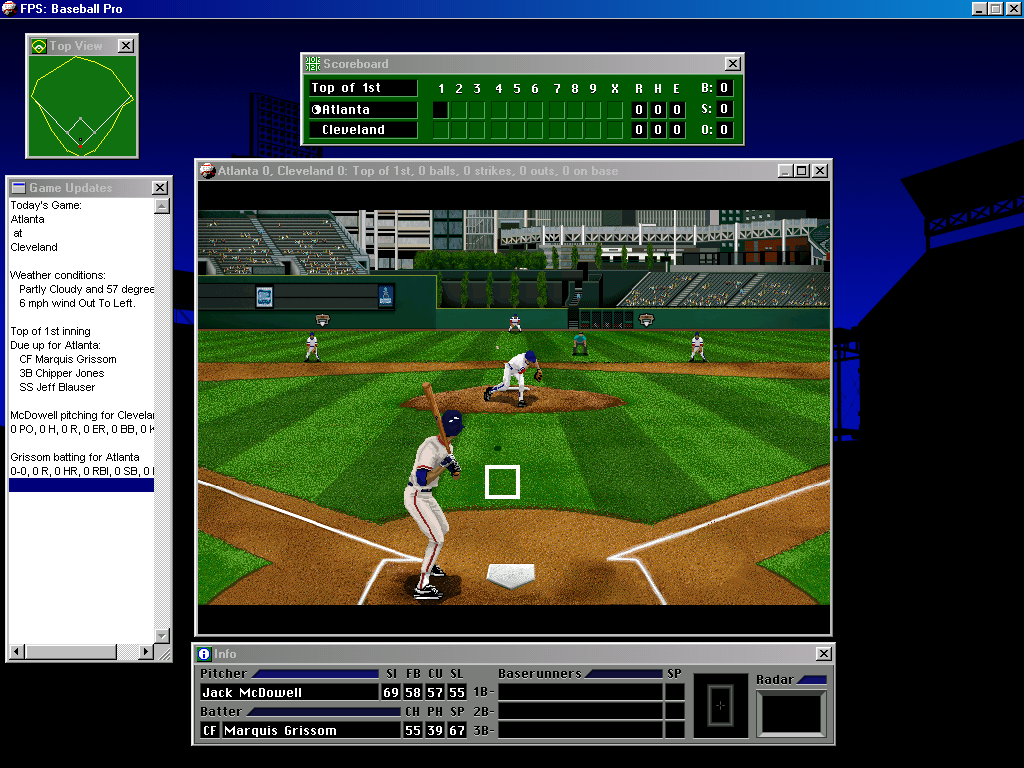Click the 3B baserunner field
This screenshot has height=768, width=1024.
click(581, 731)
